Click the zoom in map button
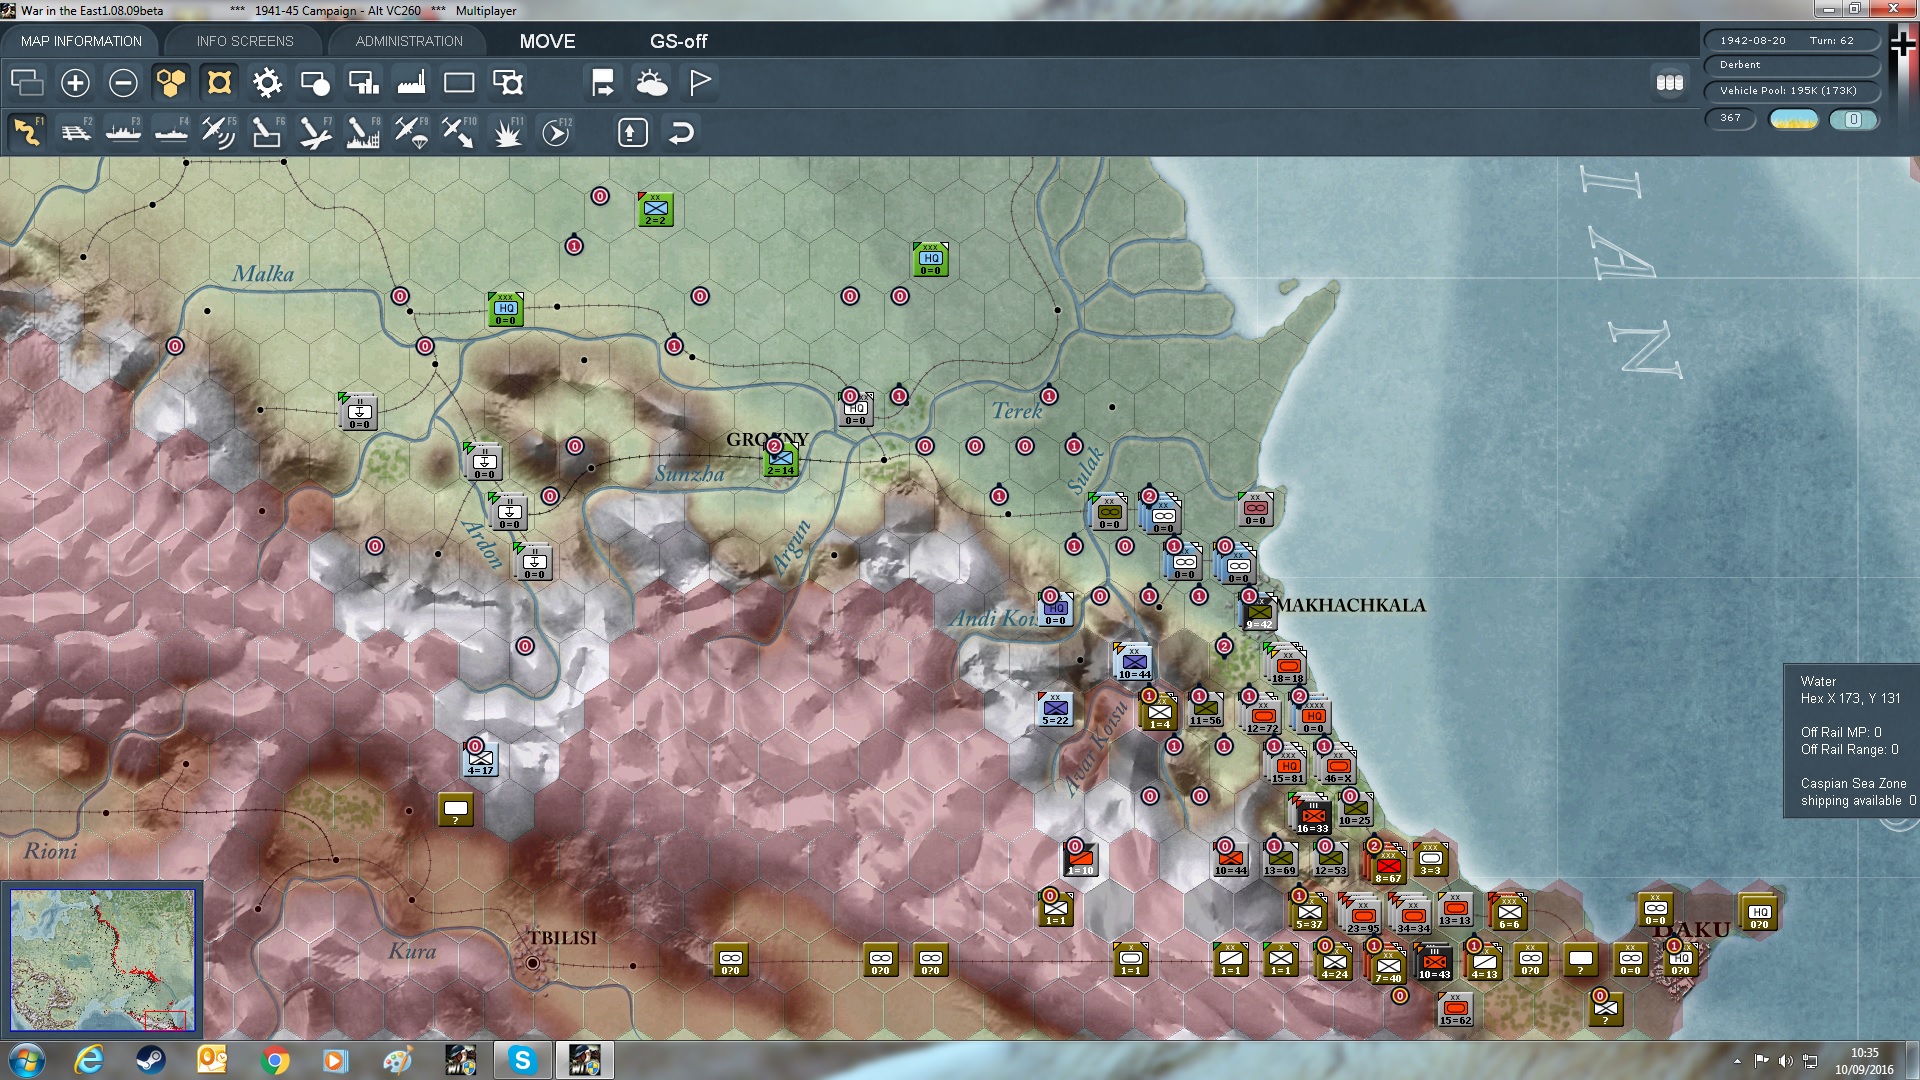 75,83
